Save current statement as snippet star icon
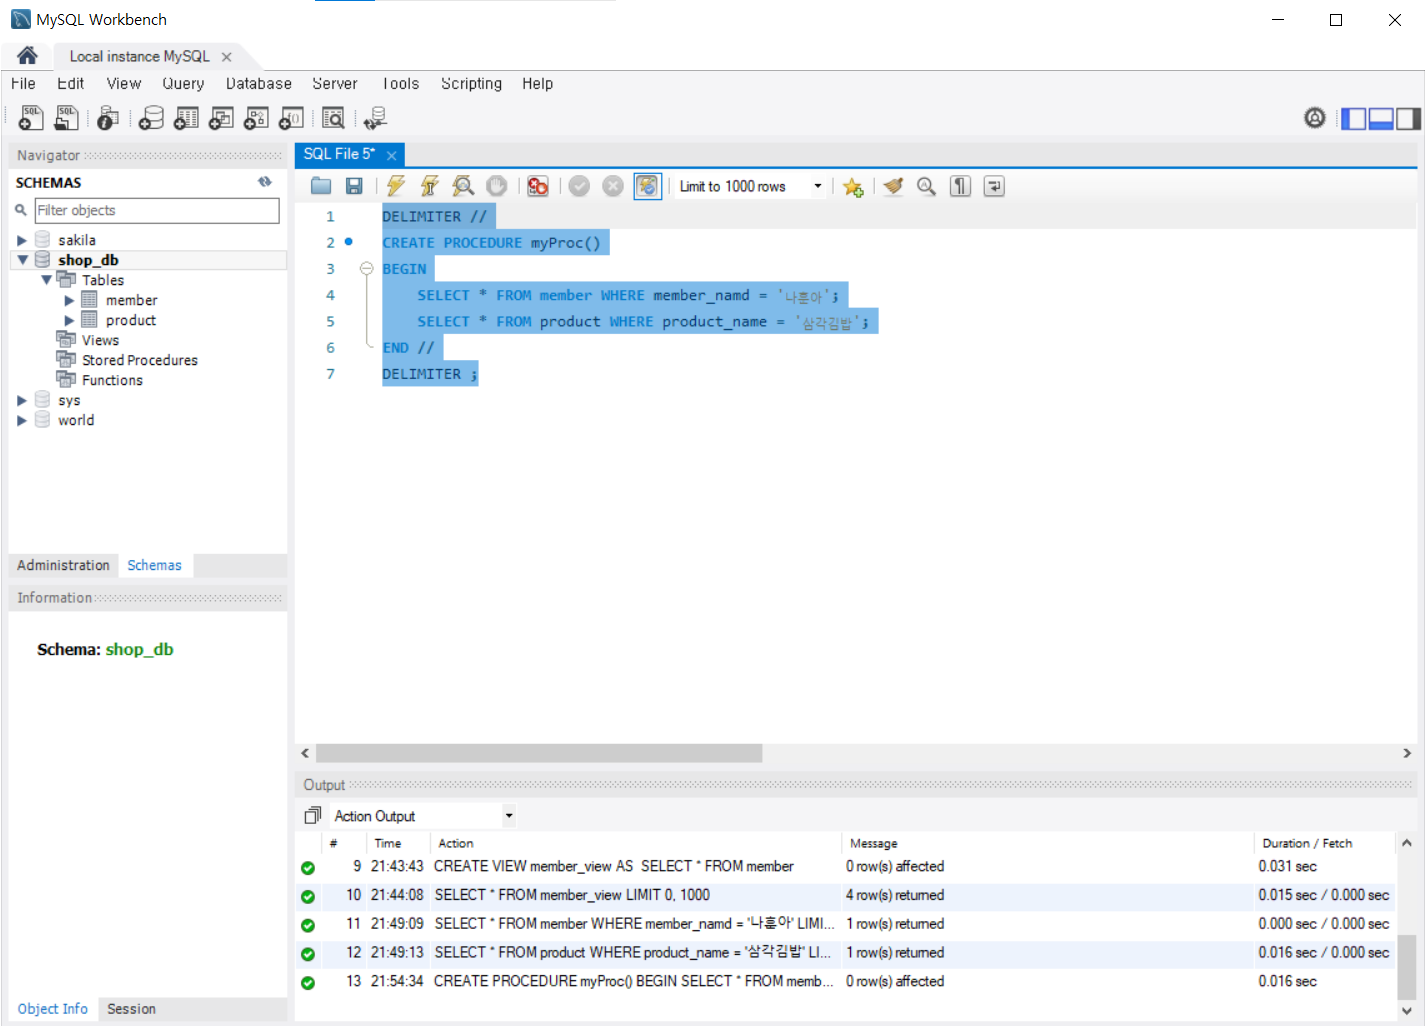1426x1026 pixels. 853,186
